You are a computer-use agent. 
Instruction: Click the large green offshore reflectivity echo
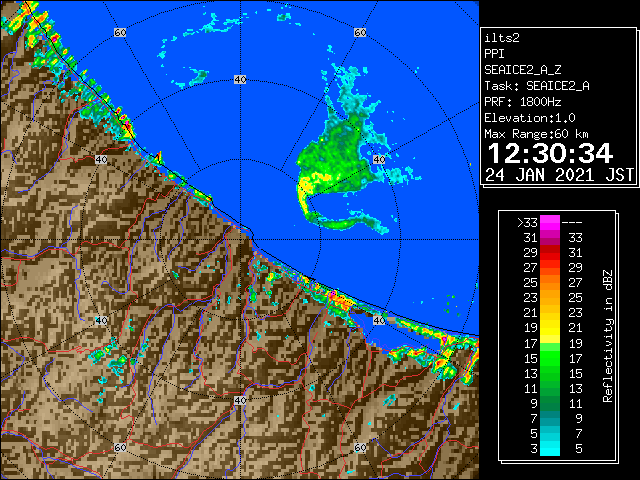click(x=339, y=157)
